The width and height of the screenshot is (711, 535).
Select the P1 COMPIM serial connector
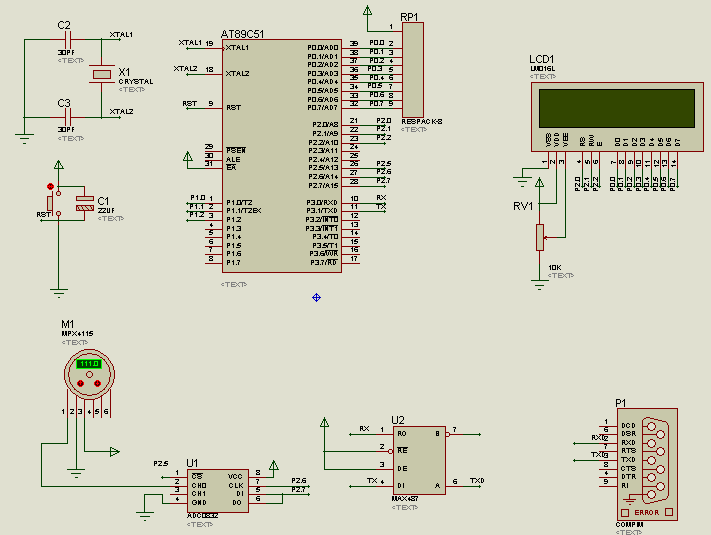(647, 464)
